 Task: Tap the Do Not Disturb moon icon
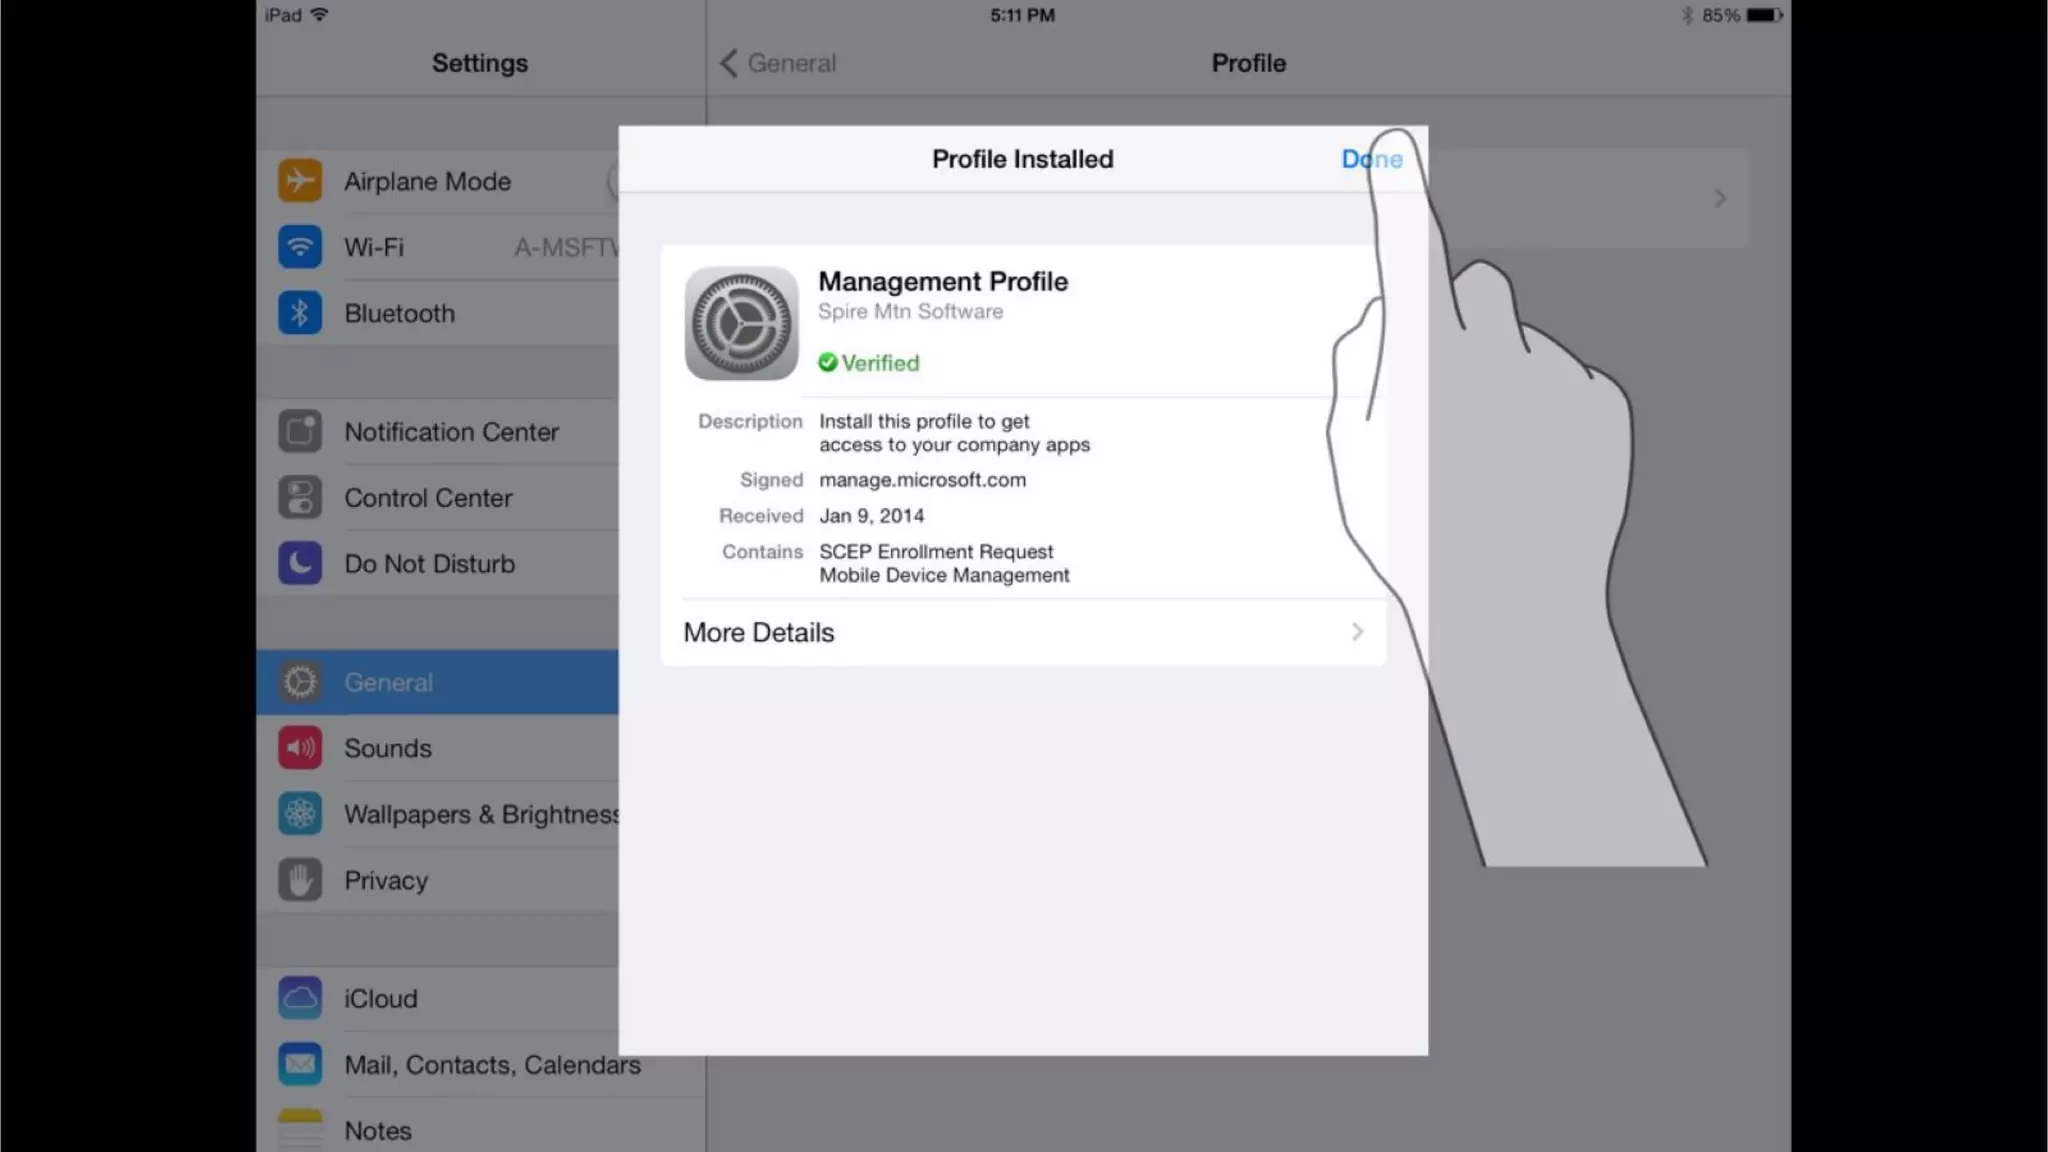[299, 564]
